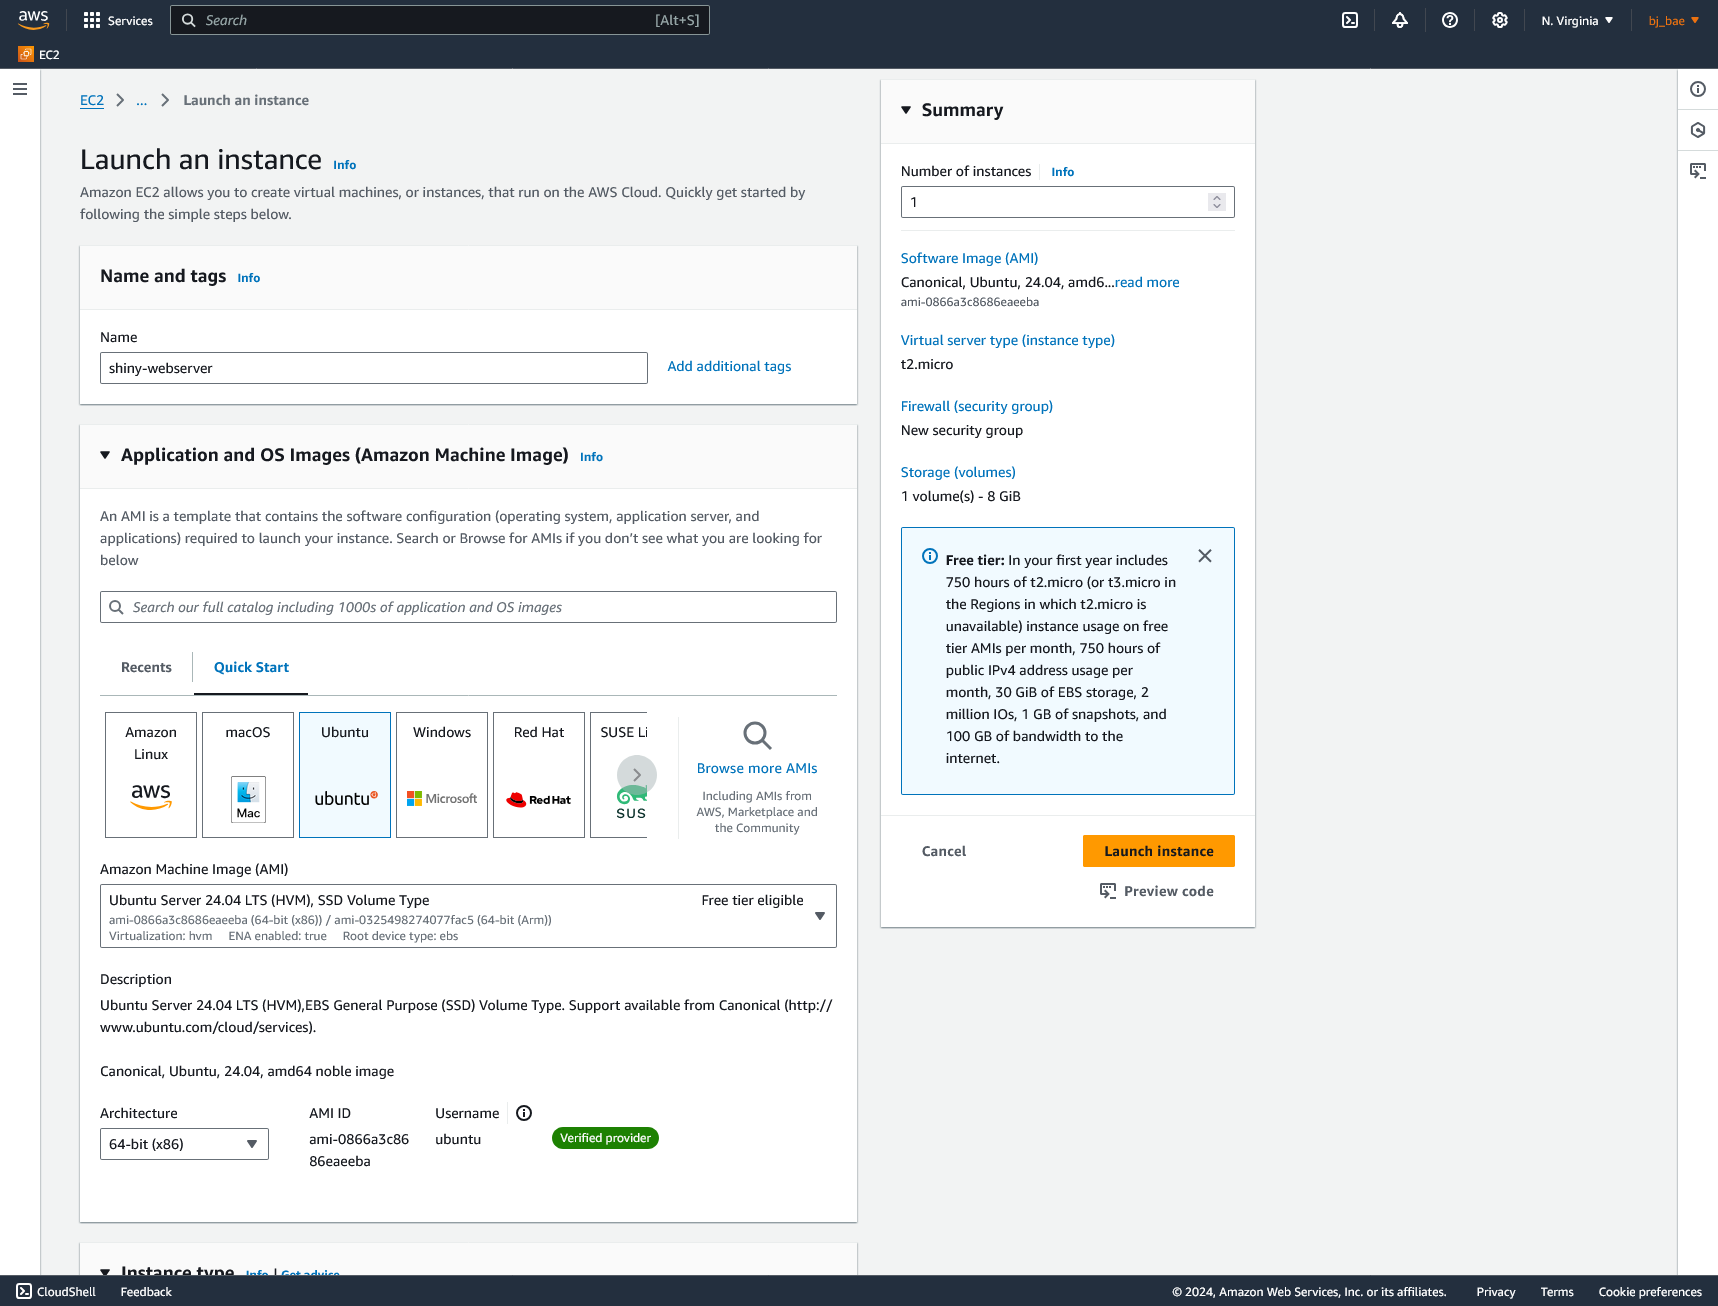Image resolution: width=1718 pixels, height=1306 pixels.
Task: Open the Architecture dropdown
Action: (184, 1143)
